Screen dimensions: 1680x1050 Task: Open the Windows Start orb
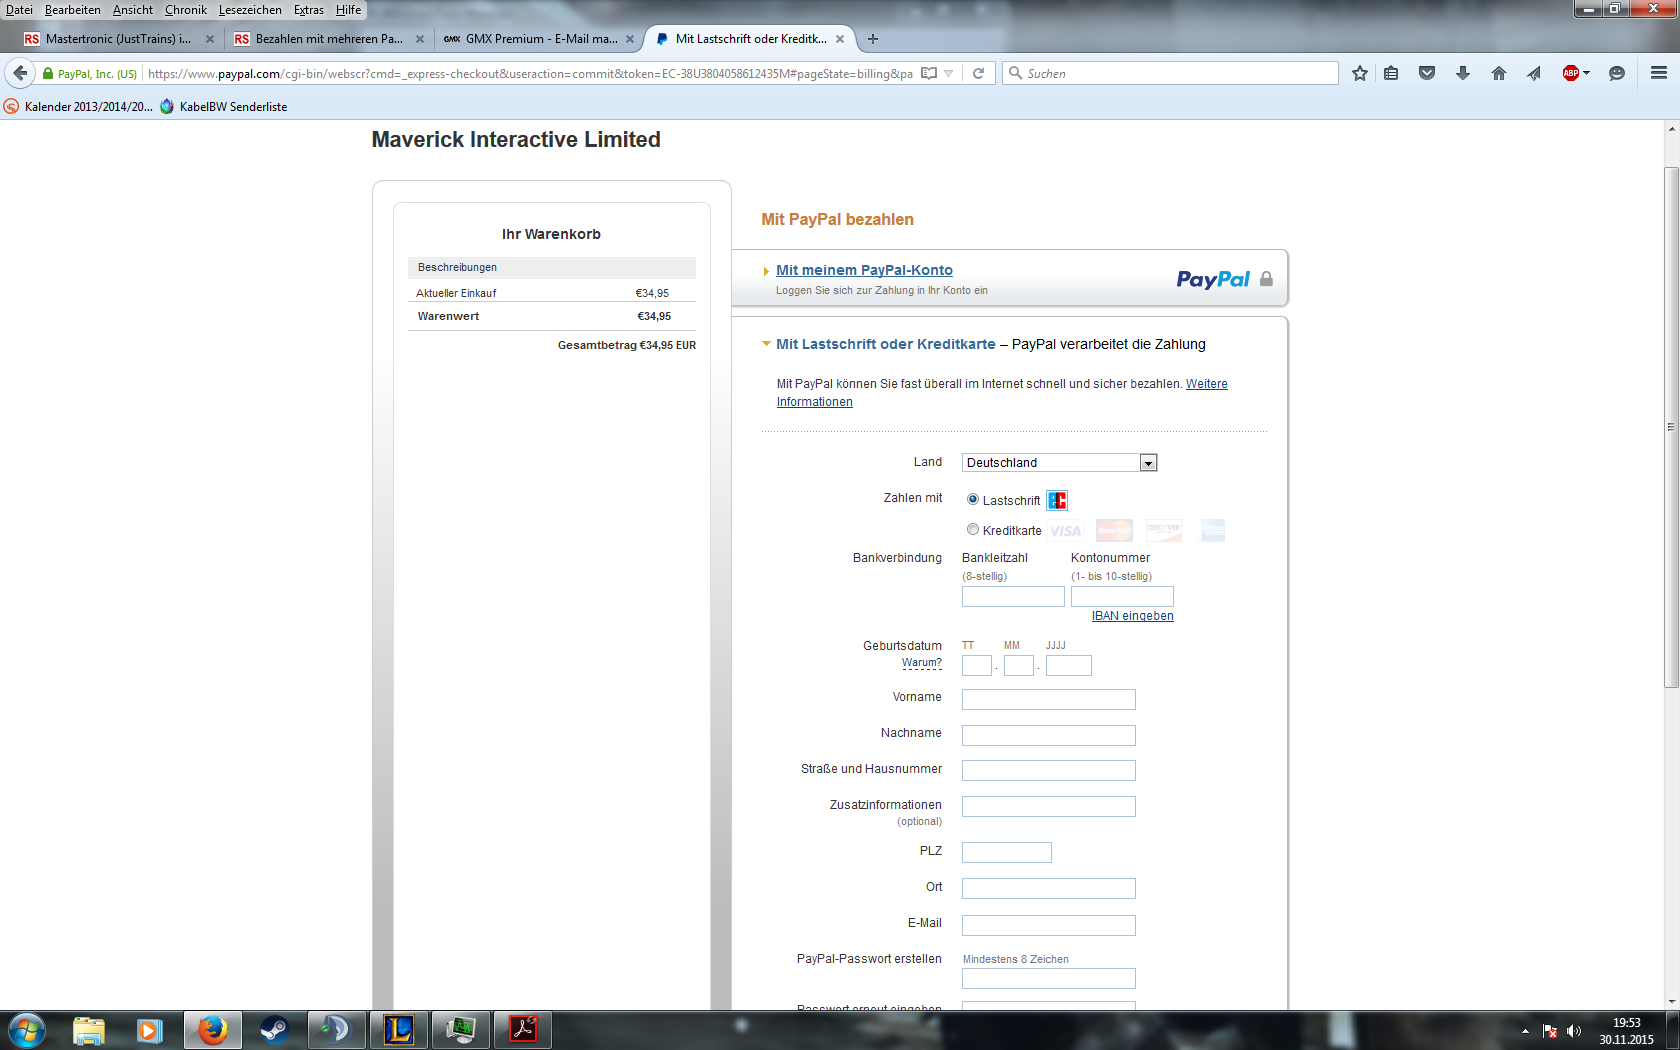(x=27, y=1030)
